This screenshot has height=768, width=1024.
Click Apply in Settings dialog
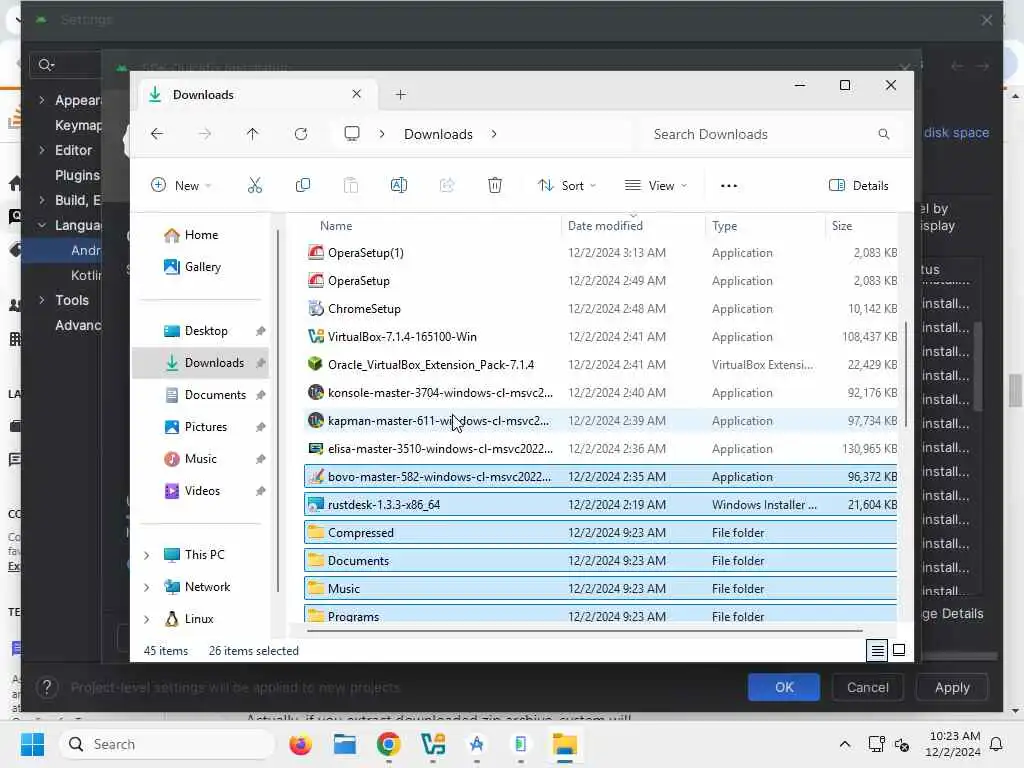[x=952, y=687]
